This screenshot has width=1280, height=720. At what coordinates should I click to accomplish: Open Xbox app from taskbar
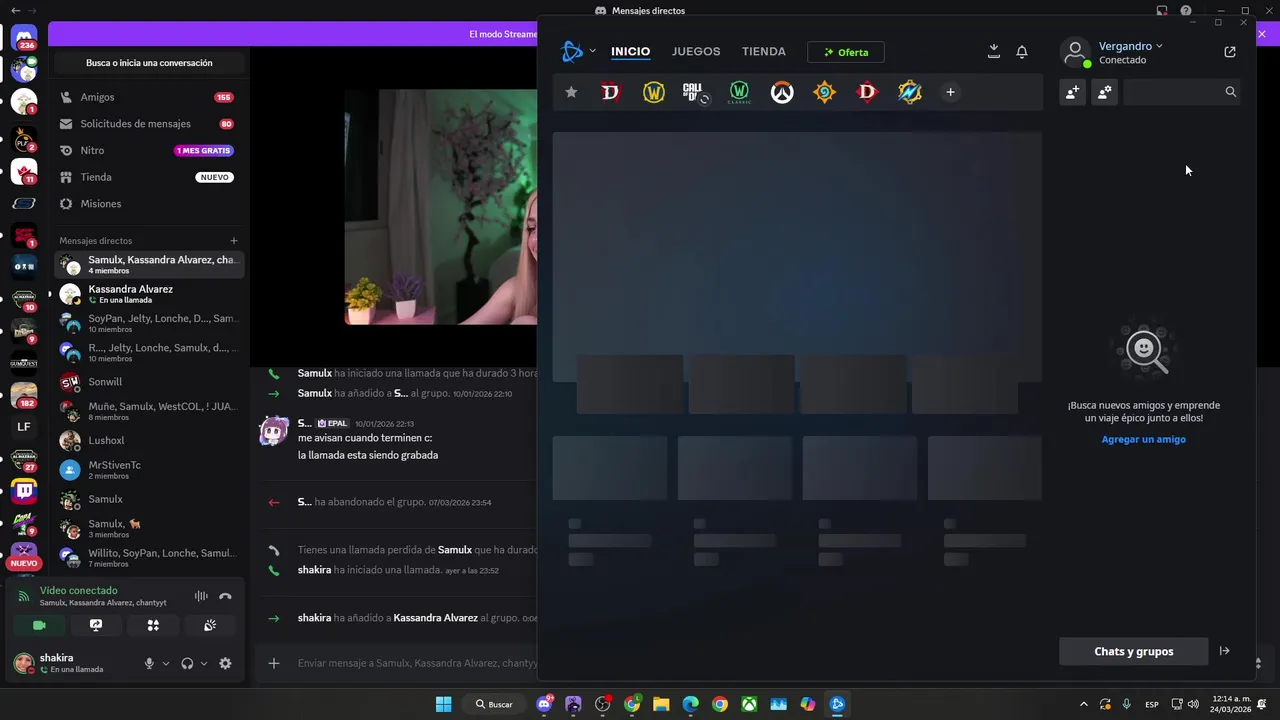click(749, 704)
